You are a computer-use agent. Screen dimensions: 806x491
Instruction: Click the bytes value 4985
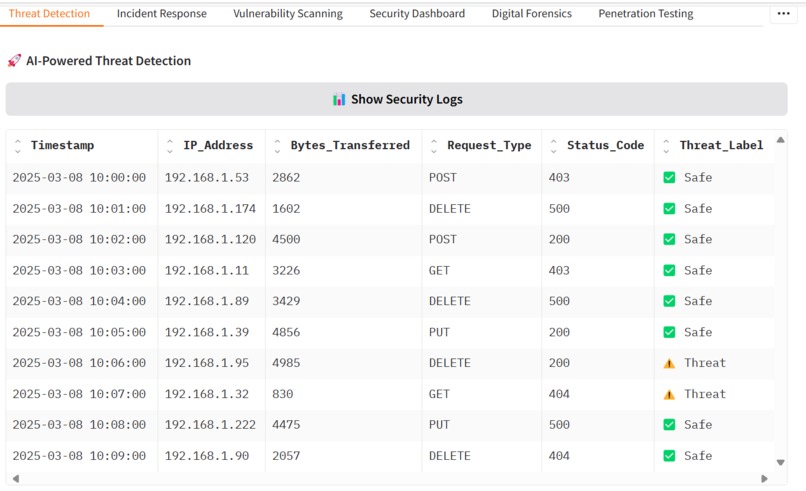click(x=286, y=363)
